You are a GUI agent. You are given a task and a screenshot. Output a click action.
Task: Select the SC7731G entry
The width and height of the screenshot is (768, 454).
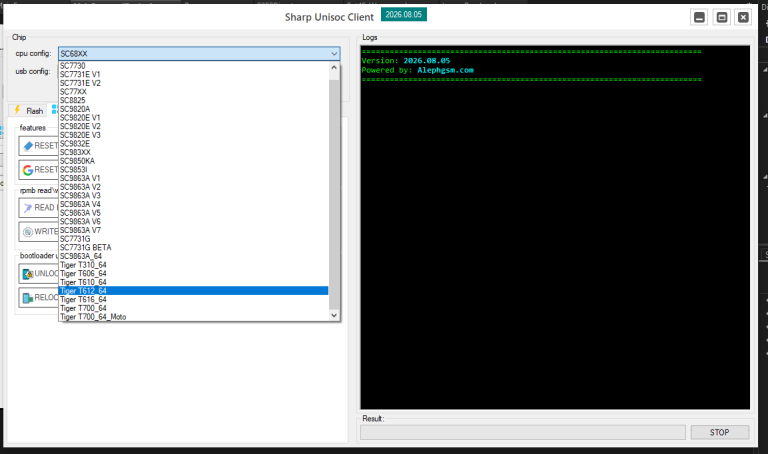coord(193,239)
